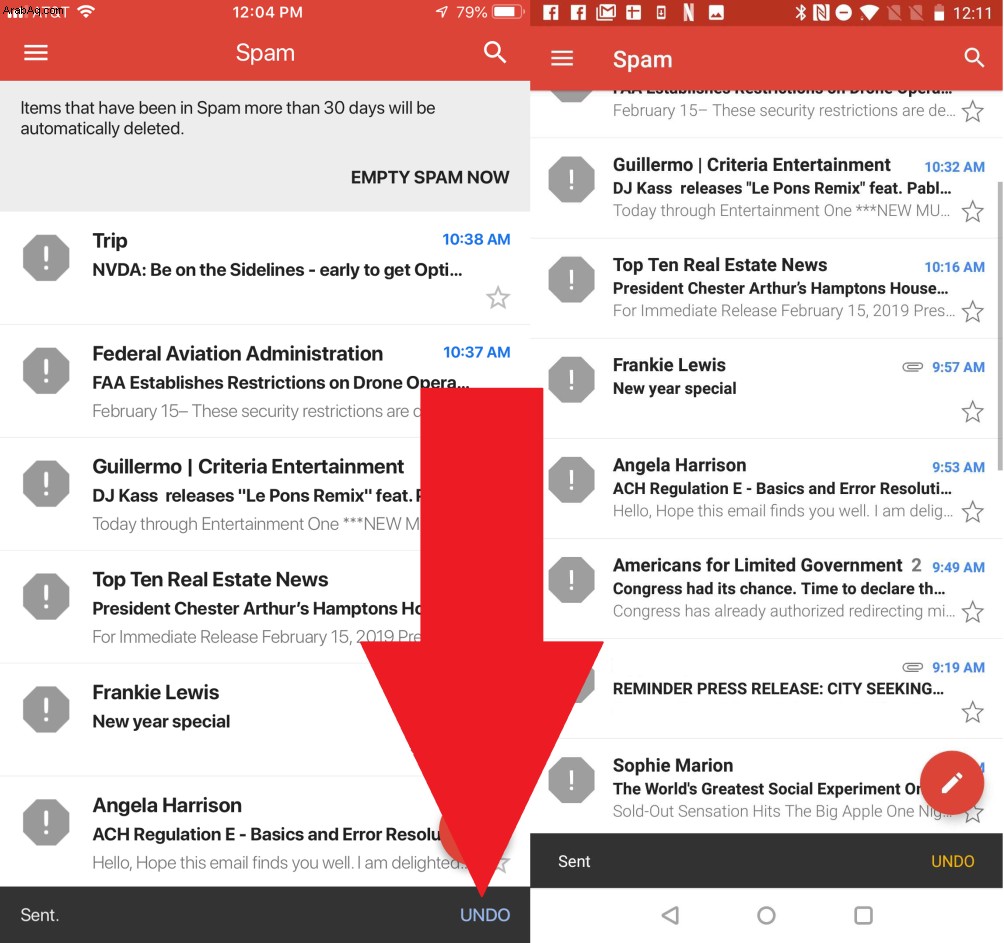Tap attachment paperclip on the 9:19 AM email
The height and width of the screenshot is (943, 1004).
pos(912,667)
